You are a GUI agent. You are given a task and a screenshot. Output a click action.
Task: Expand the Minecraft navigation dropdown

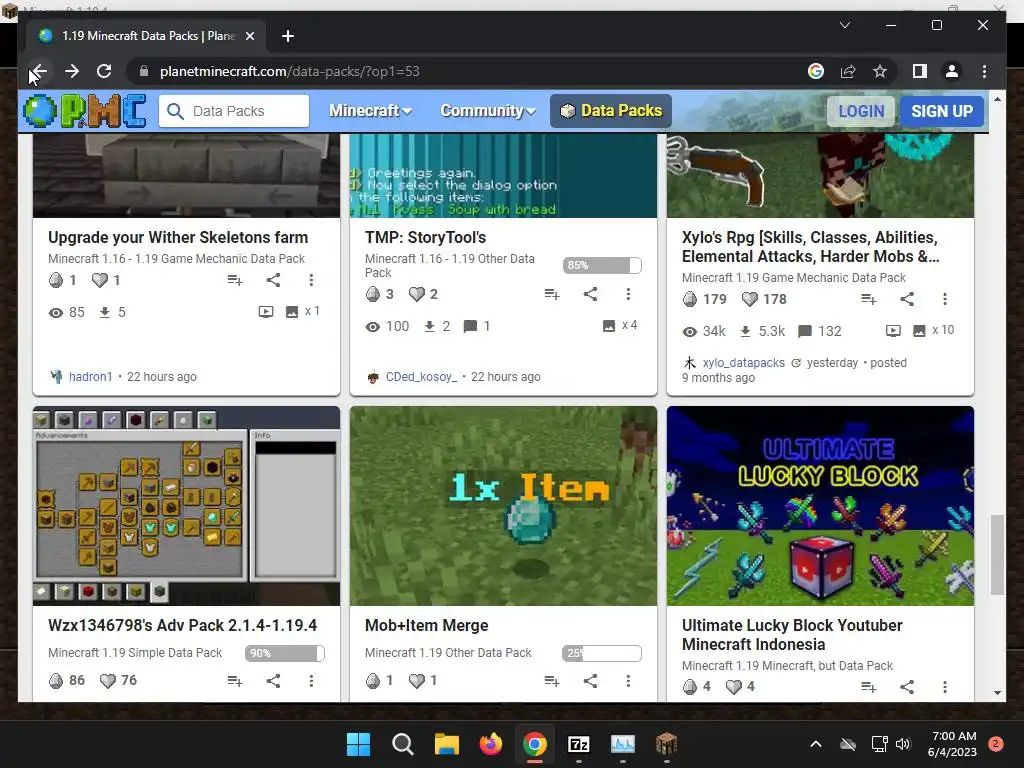tap(370, 111)
